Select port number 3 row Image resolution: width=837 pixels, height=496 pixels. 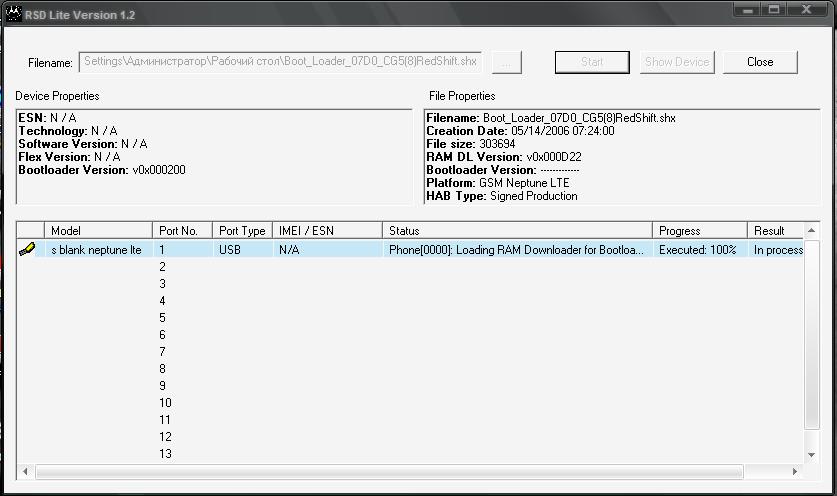[x=162, y=284]
